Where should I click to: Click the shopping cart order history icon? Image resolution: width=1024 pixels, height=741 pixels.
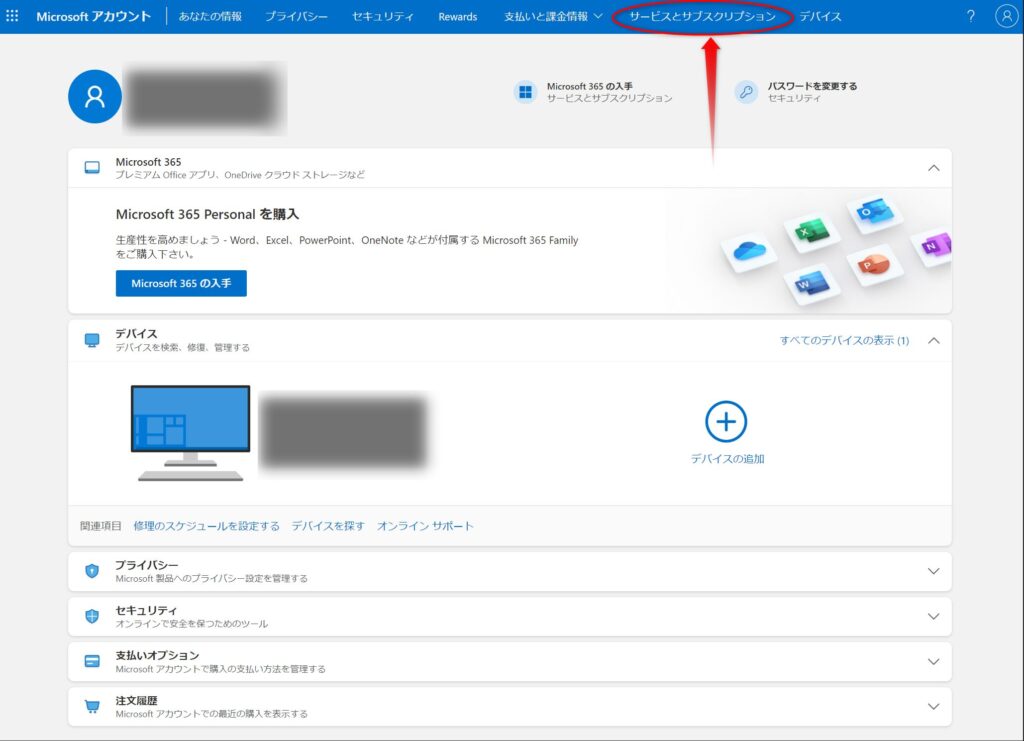(x=92, y=707)
